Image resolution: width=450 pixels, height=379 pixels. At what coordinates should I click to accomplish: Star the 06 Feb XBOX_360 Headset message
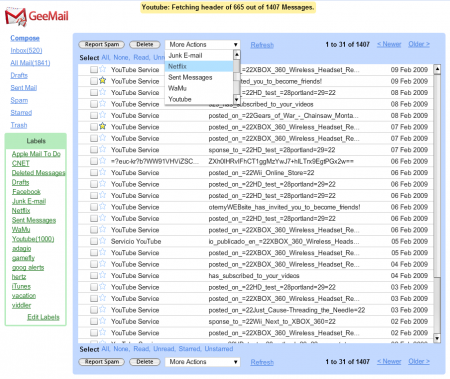coord(103,229)
